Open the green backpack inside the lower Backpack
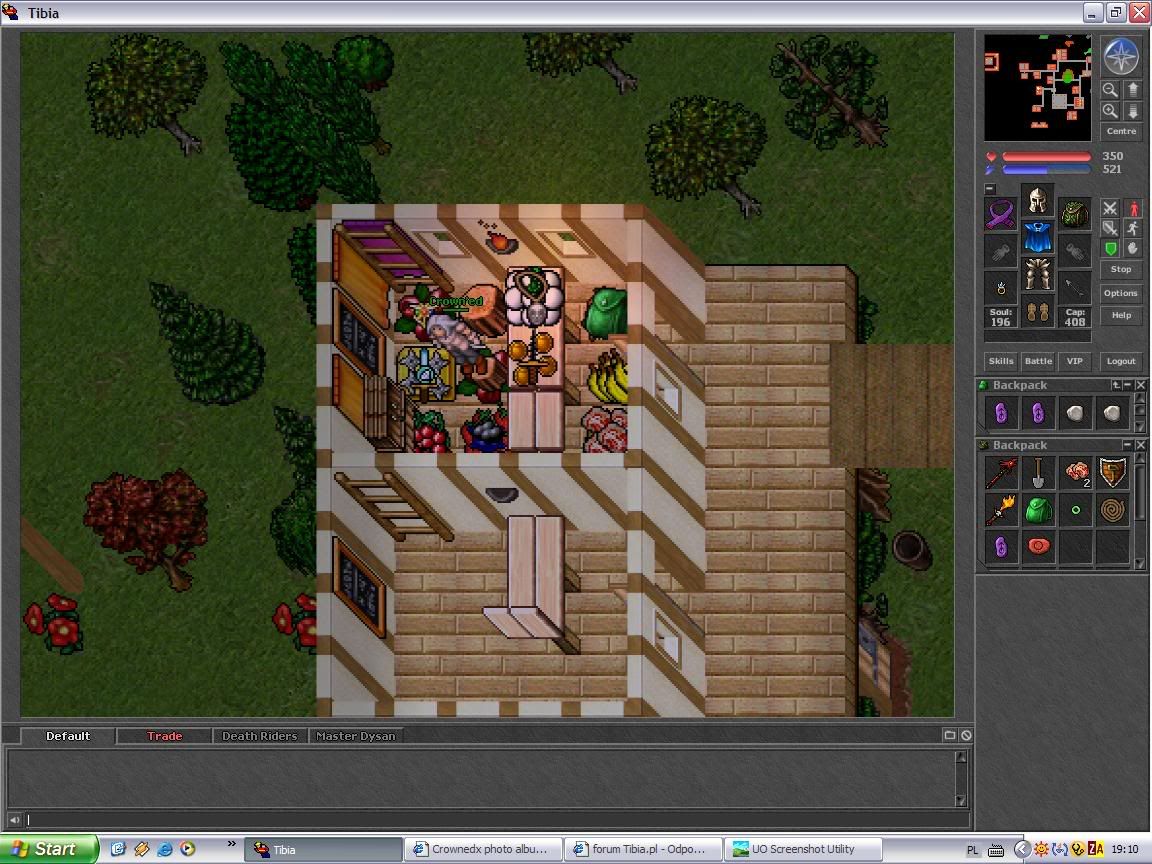This screenshot has height=864, width=1152. [x=1037, y=510]
